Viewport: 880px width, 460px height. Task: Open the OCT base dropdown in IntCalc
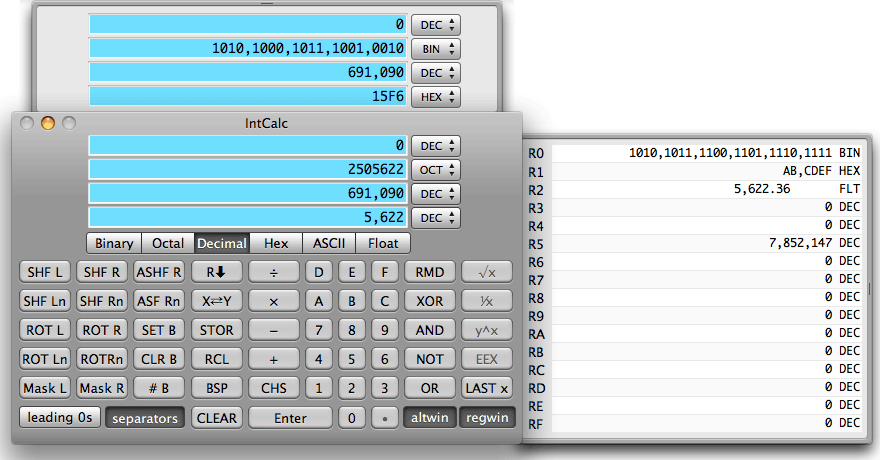pyautogui.click(x=436, y=170)
